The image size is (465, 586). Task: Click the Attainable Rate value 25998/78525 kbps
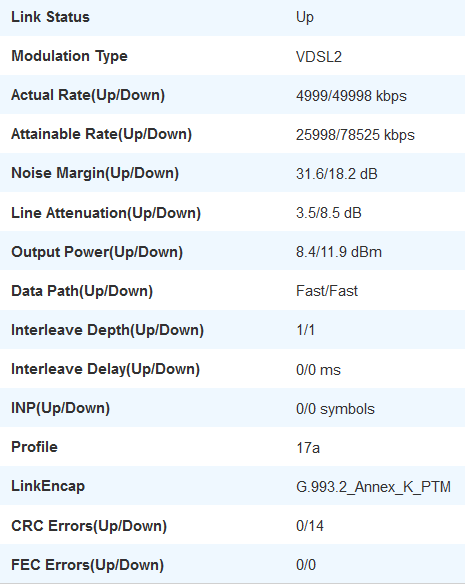pos(355,135)
